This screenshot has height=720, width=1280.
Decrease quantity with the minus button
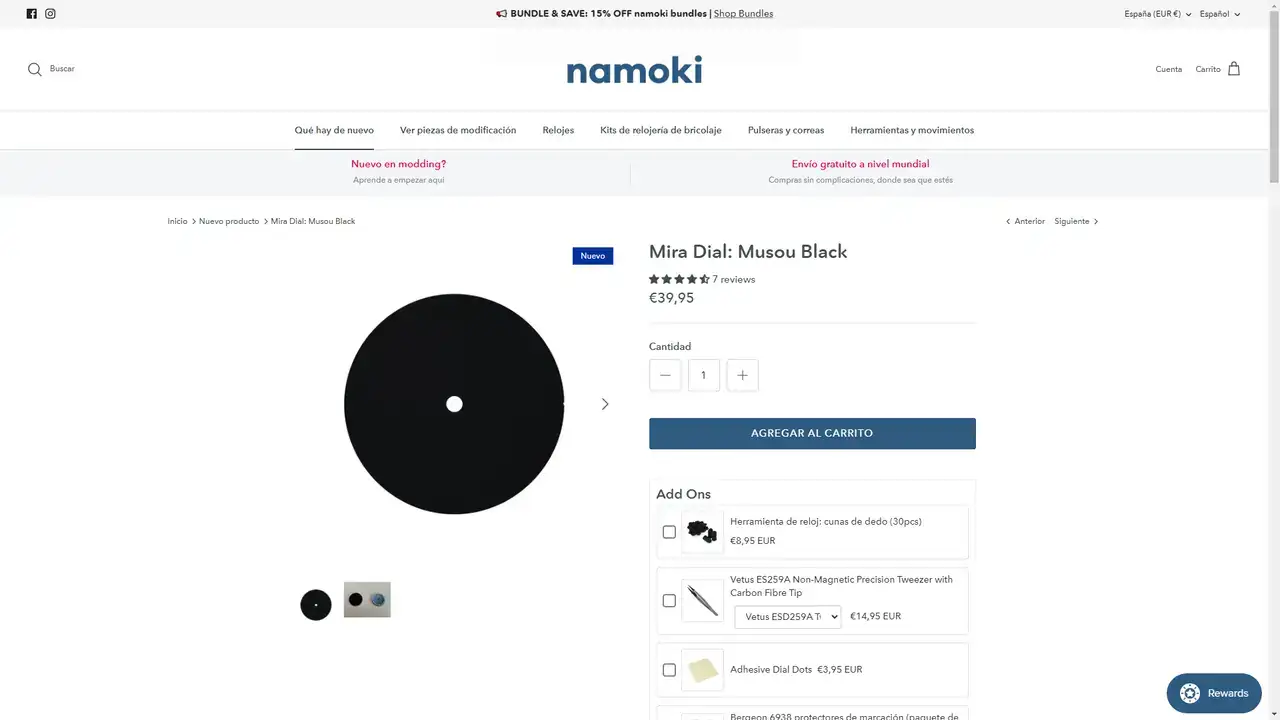pyautogui.click(x=665, y=375)
